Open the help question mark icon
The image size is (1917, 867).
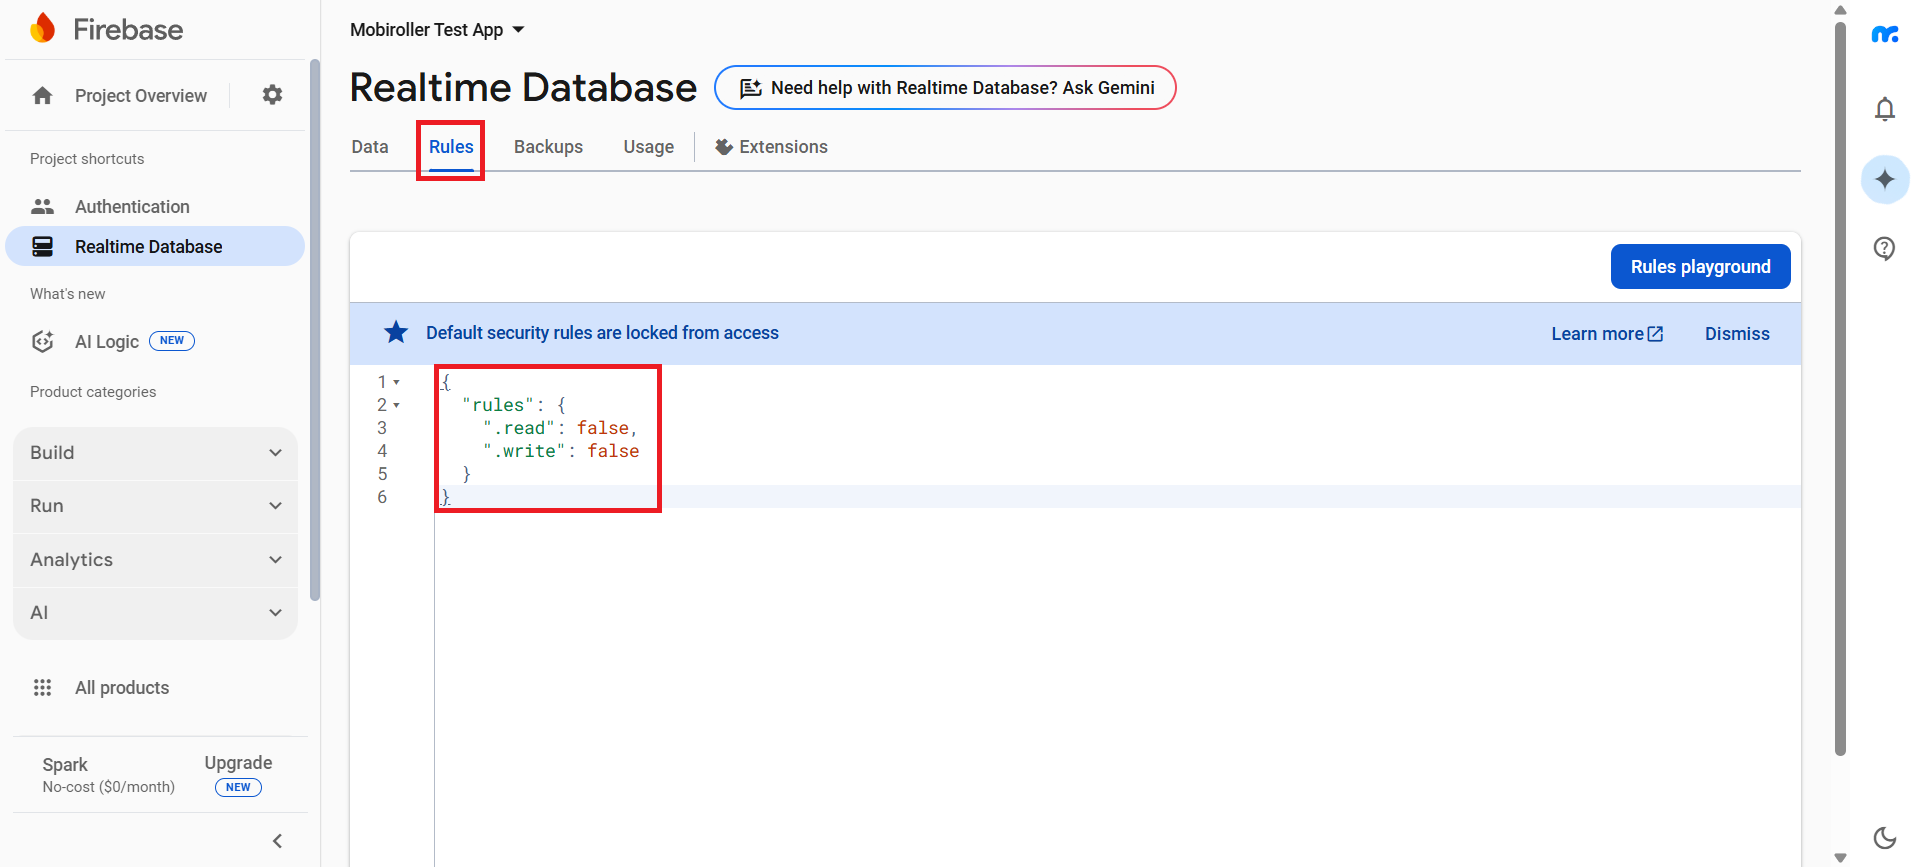point(1885,249)
